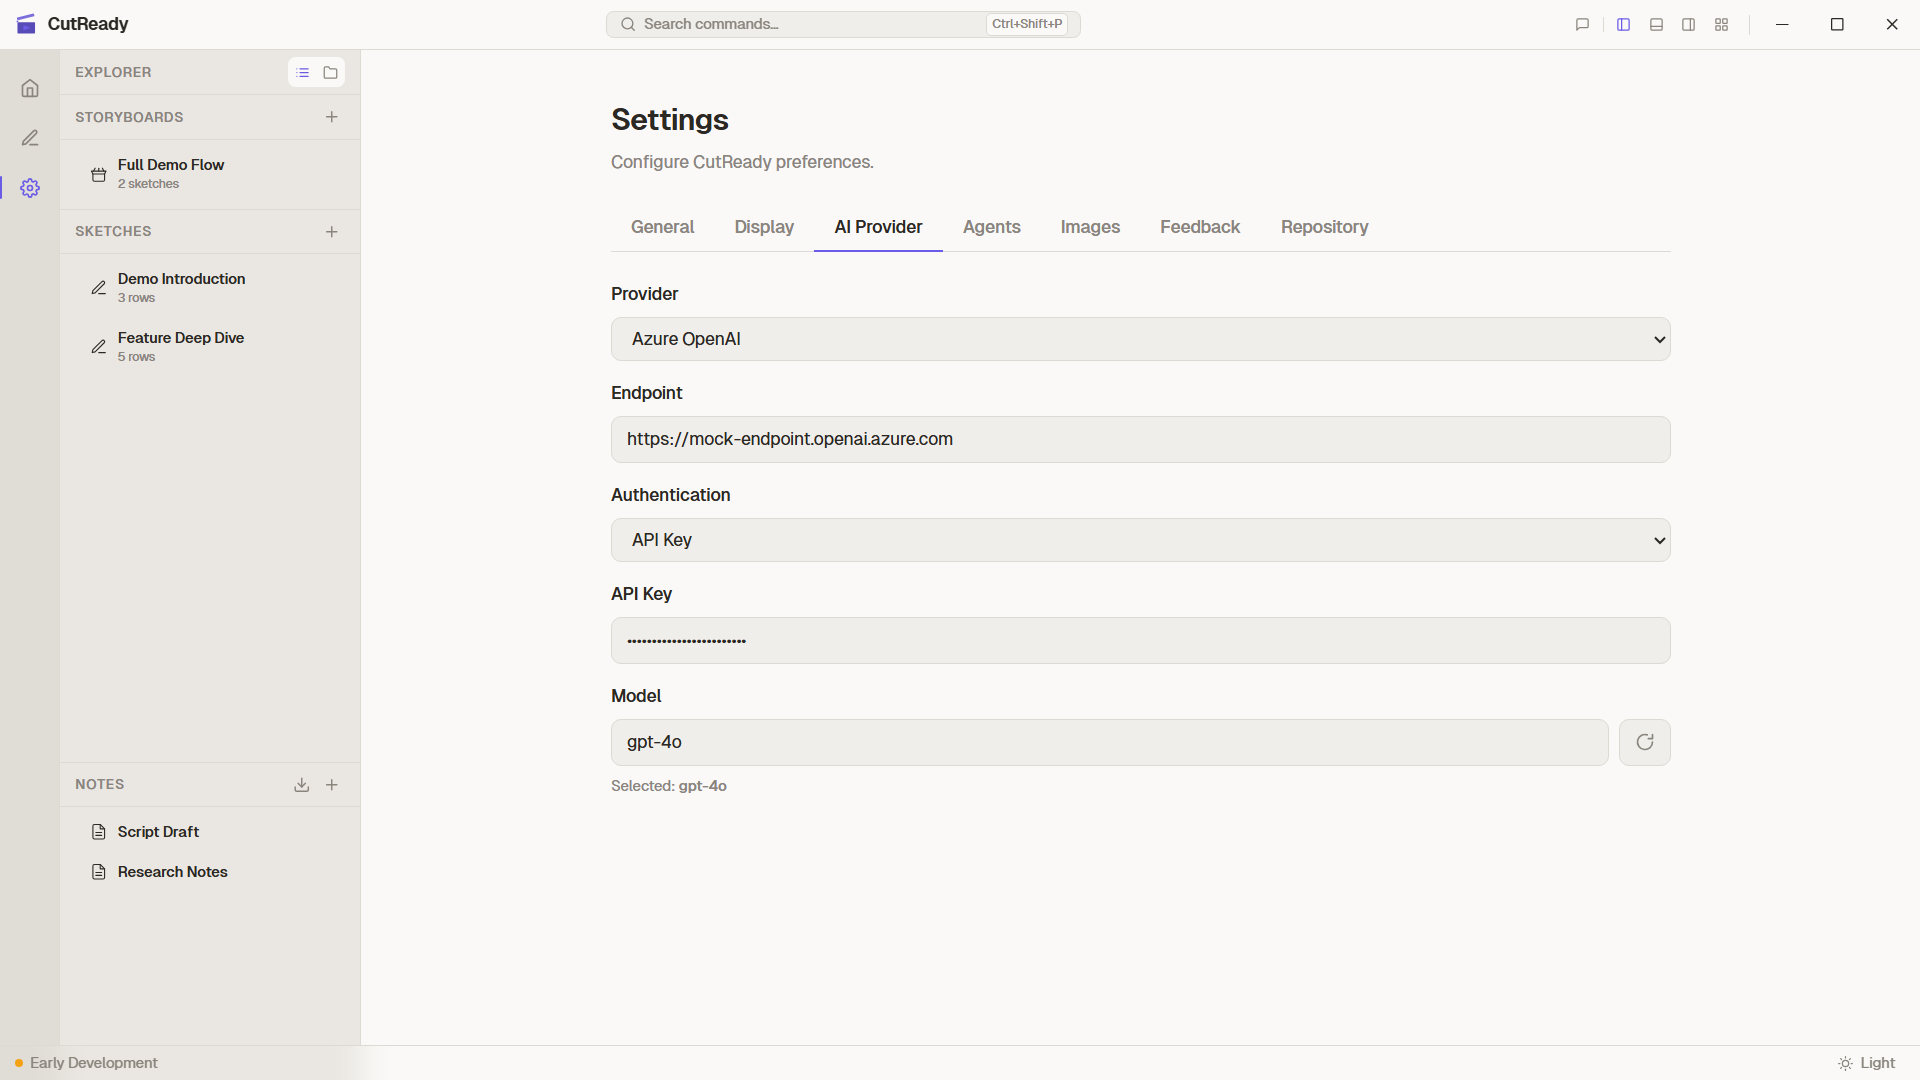Select the Sketch pencil icon in the sidebar
1920x1080 pixels.
(x=30, y=138)
